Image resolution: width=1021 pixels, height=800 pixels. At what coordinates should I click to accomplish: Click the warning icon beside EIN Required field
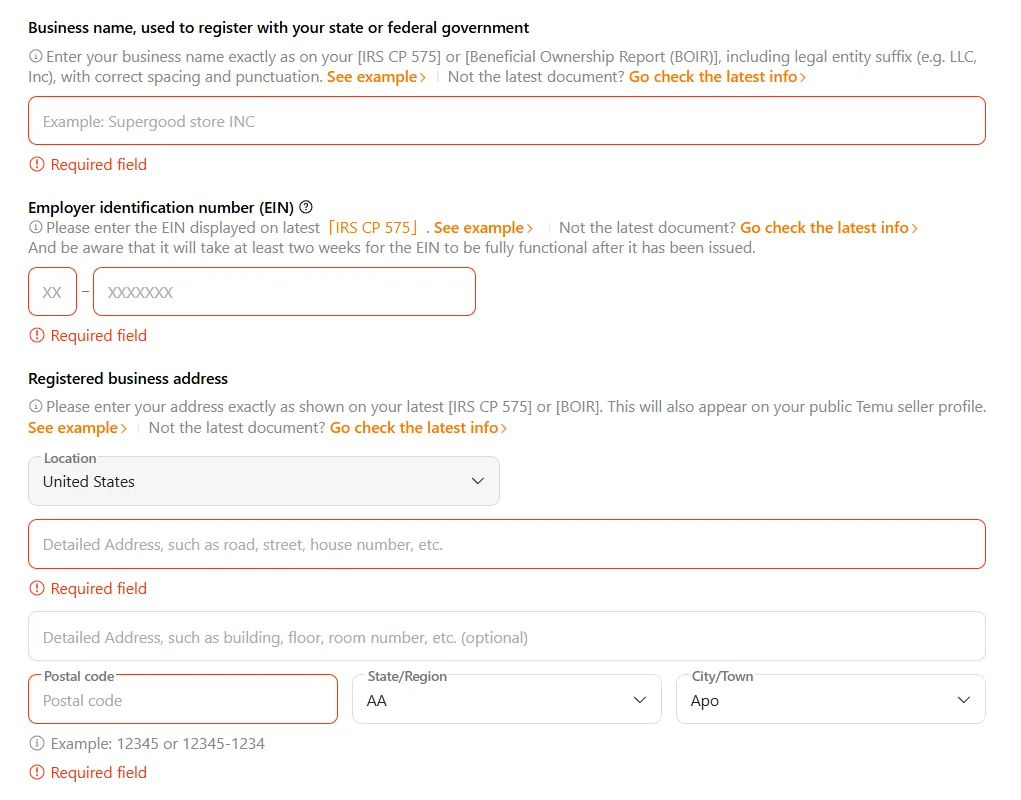click(37, 335)
